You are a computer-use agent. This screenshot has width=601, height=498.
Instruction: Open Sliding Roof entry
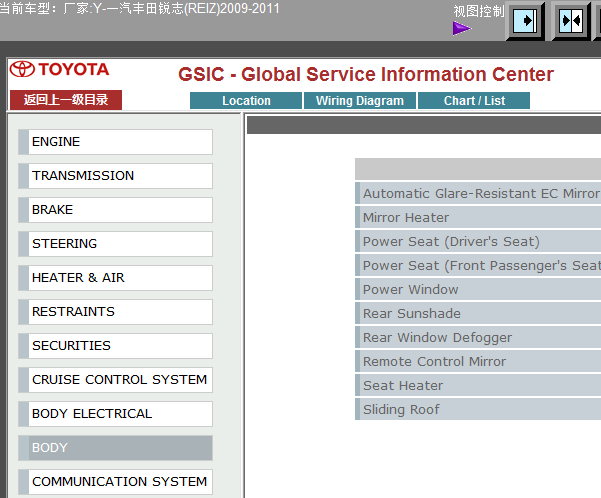478,409
